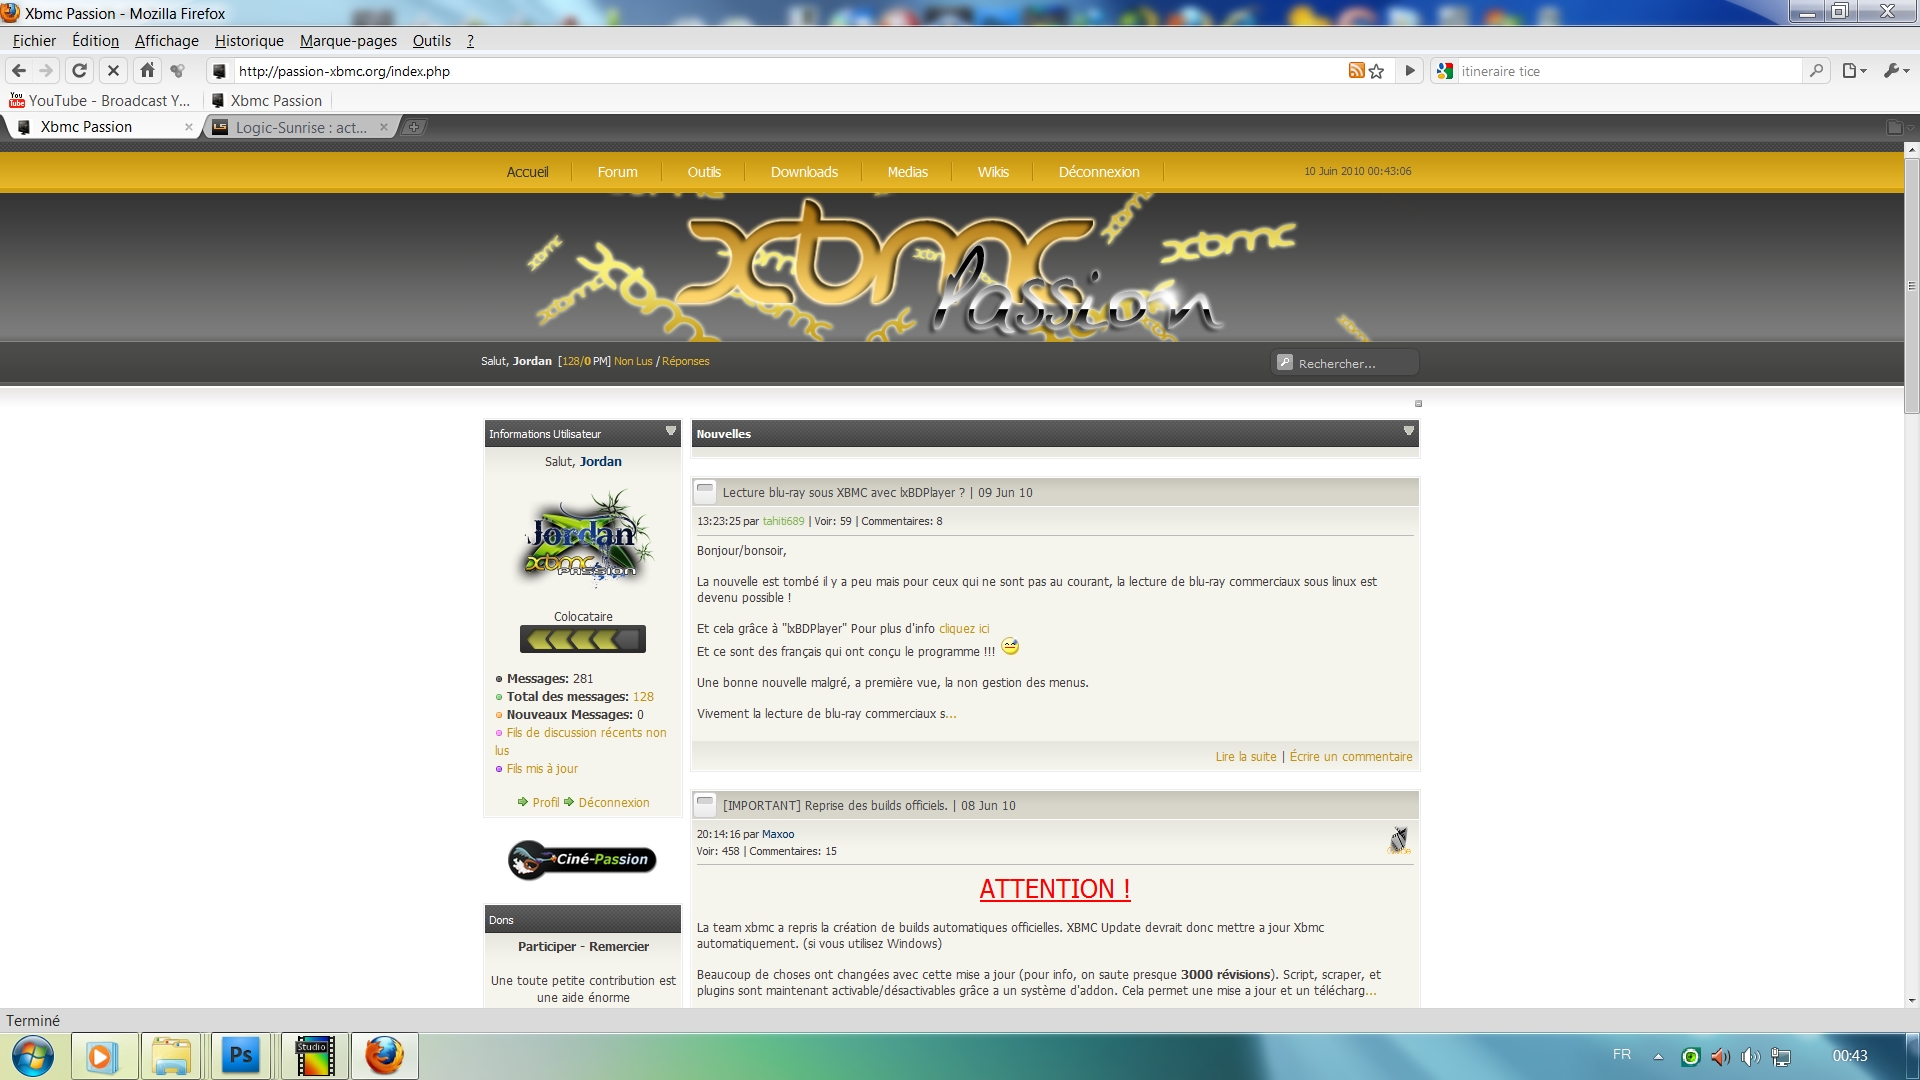This screenshot has height=1080, width=1920.
Task: Open the Studio video app in taskbar
Action: [x=314, y=1056]
